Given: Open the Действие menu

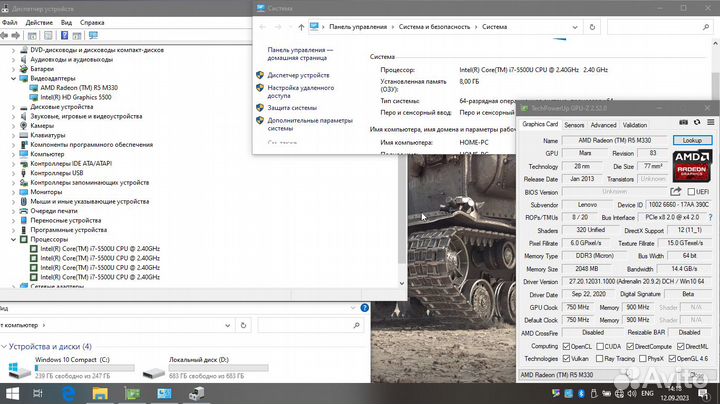Looking at the screenshot, I should coord(39,22).
